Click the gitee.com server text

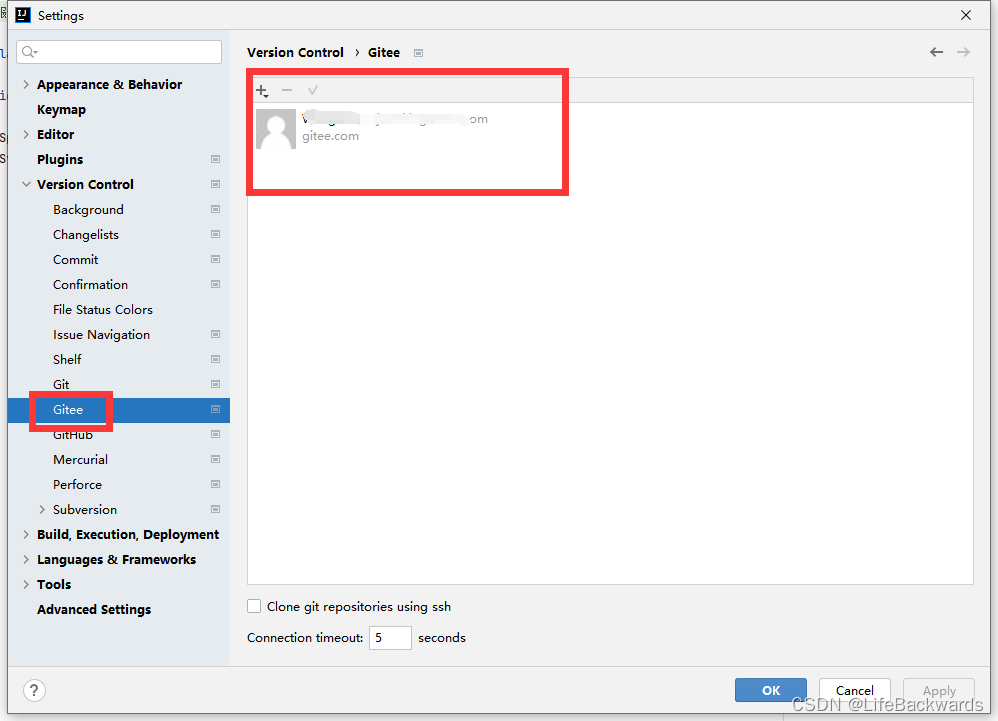330,136
